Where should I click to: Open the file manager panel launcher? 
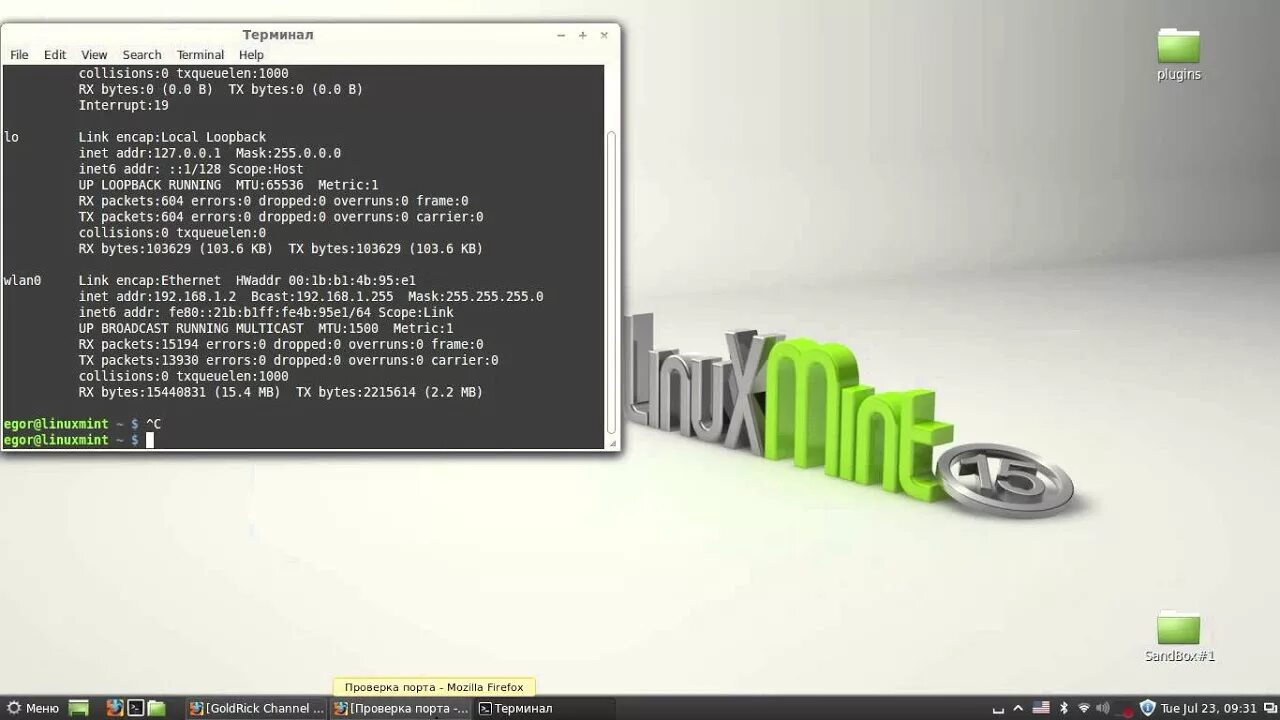click(x=157, y=708)
